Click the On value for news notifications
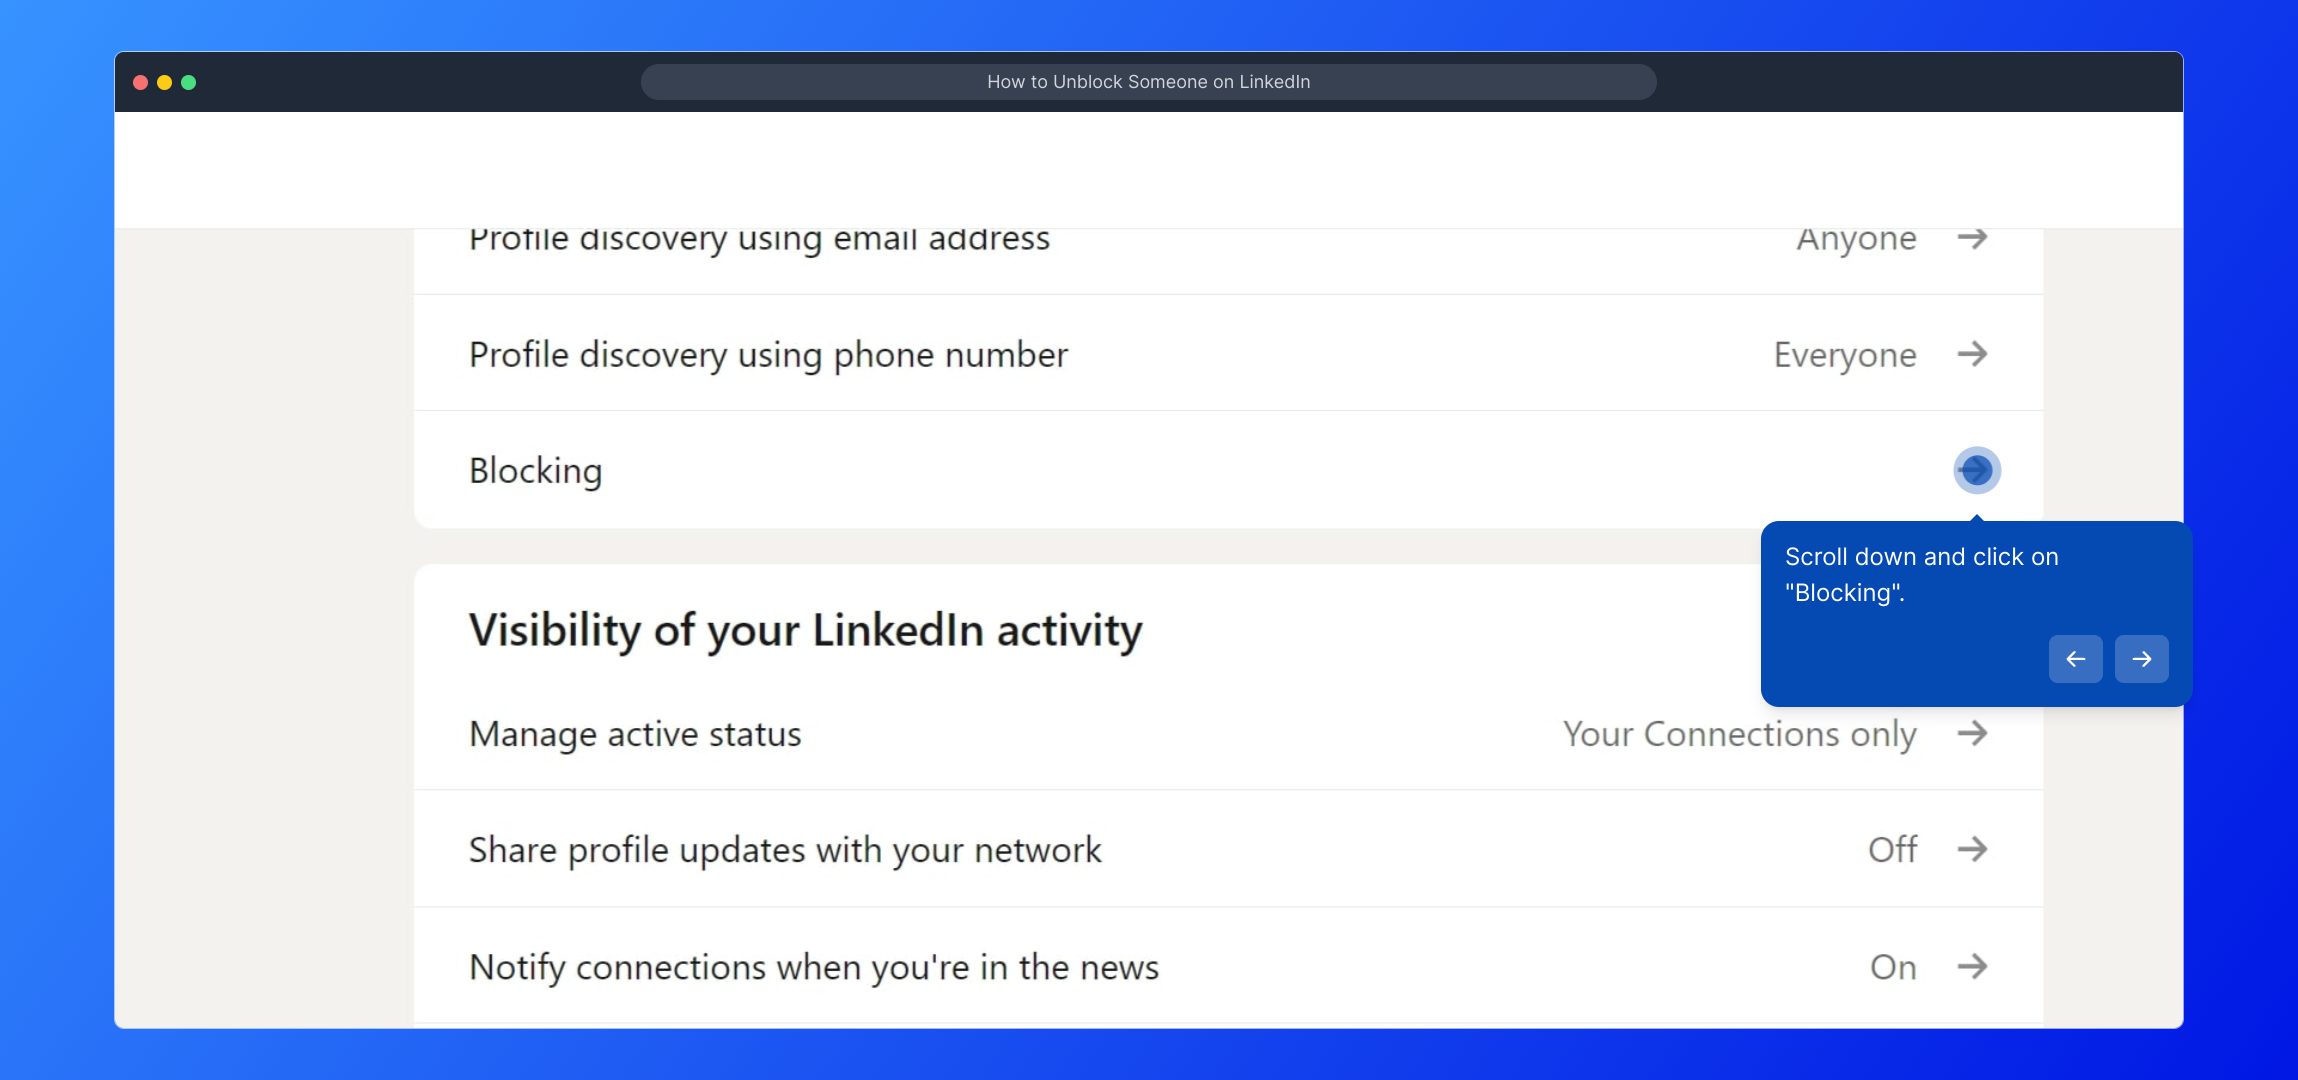This screenshot has width=2298, height=1080. pyautogui.click(x=1893, y=968)
